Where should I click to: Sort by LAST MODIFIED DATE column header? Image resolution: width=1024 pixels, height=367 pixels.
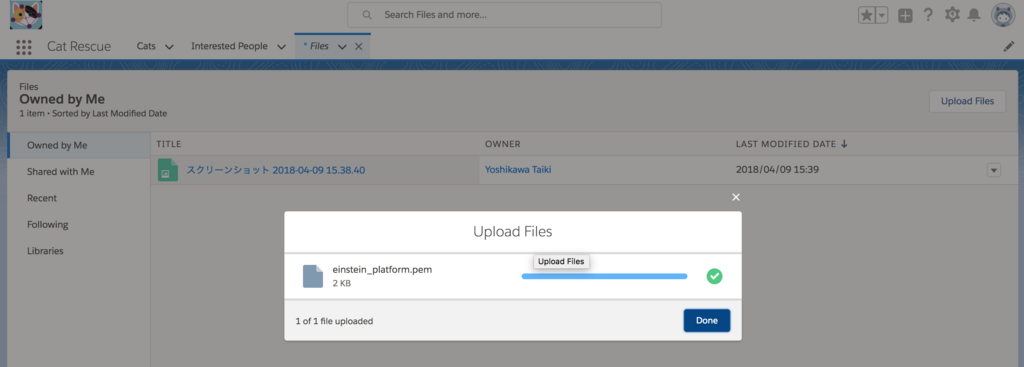tap(792, 144)
